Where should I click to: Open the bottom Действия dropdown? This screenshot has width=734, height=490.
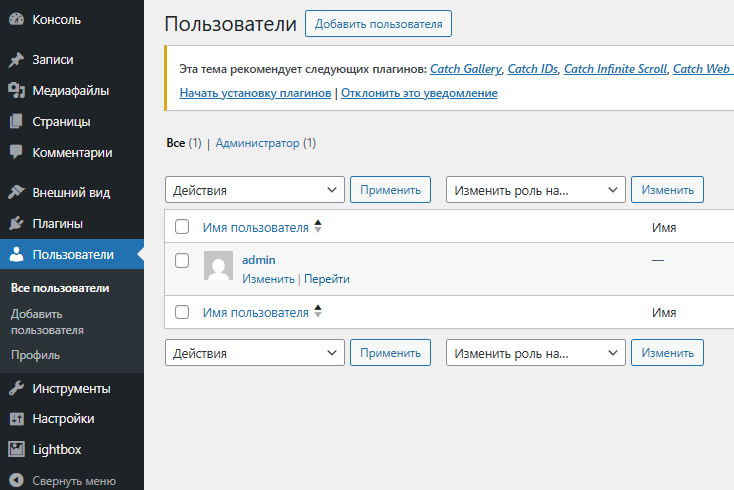point(254,353)
